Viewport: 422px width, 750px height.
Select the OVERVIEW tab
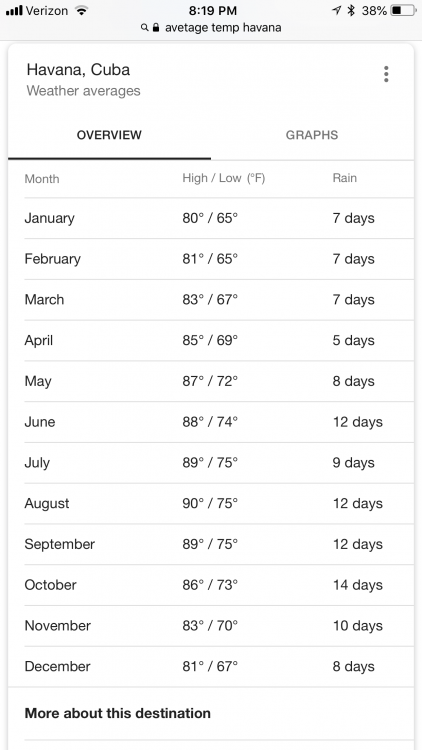109,135
